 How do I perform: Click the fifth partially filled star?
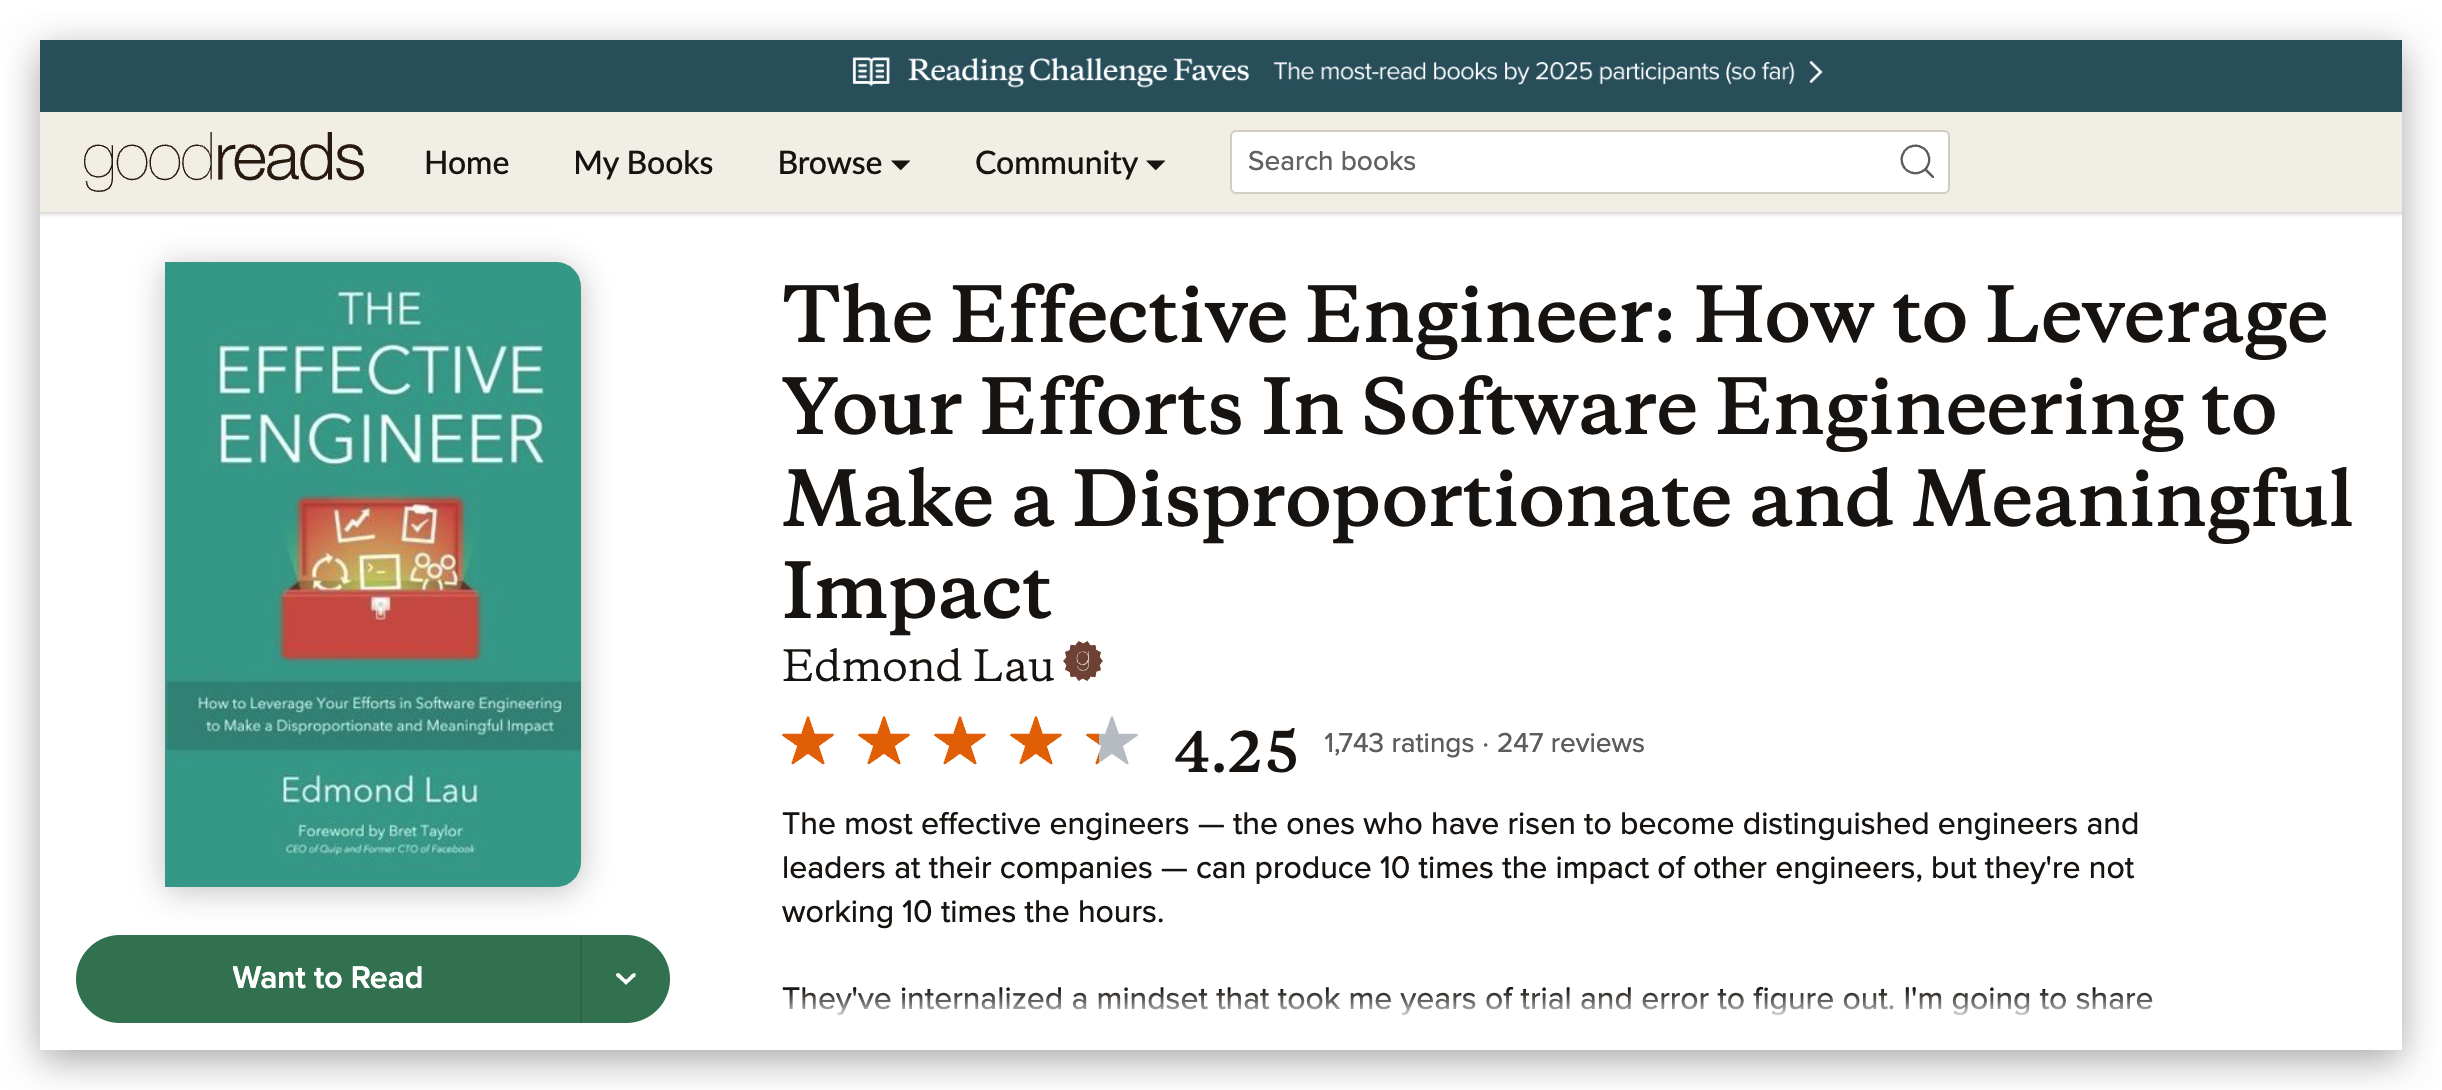(1112, 742)
